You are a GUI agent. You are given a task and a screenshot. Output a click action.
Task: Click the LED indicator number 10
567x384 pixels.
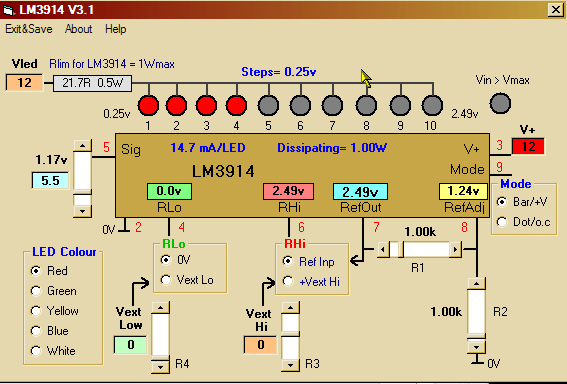point(432,106)
